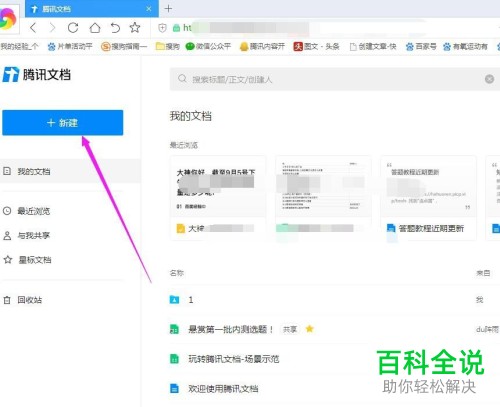Screen dimensions: 500x407
Task: Click the 答题教程近期更新 card title
Action: [x=431, y=228]
